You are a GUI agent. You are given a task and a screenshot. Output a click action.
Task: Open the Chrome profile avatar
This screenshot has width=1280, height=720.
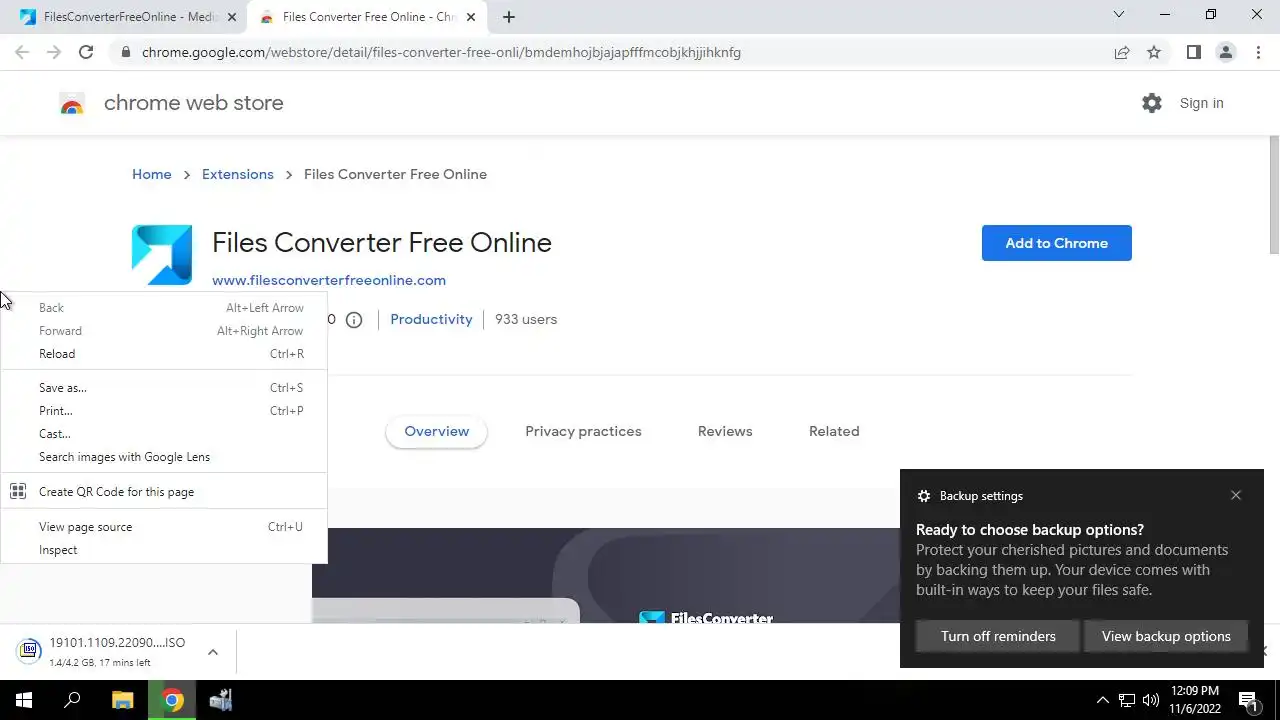[1225, 52]
